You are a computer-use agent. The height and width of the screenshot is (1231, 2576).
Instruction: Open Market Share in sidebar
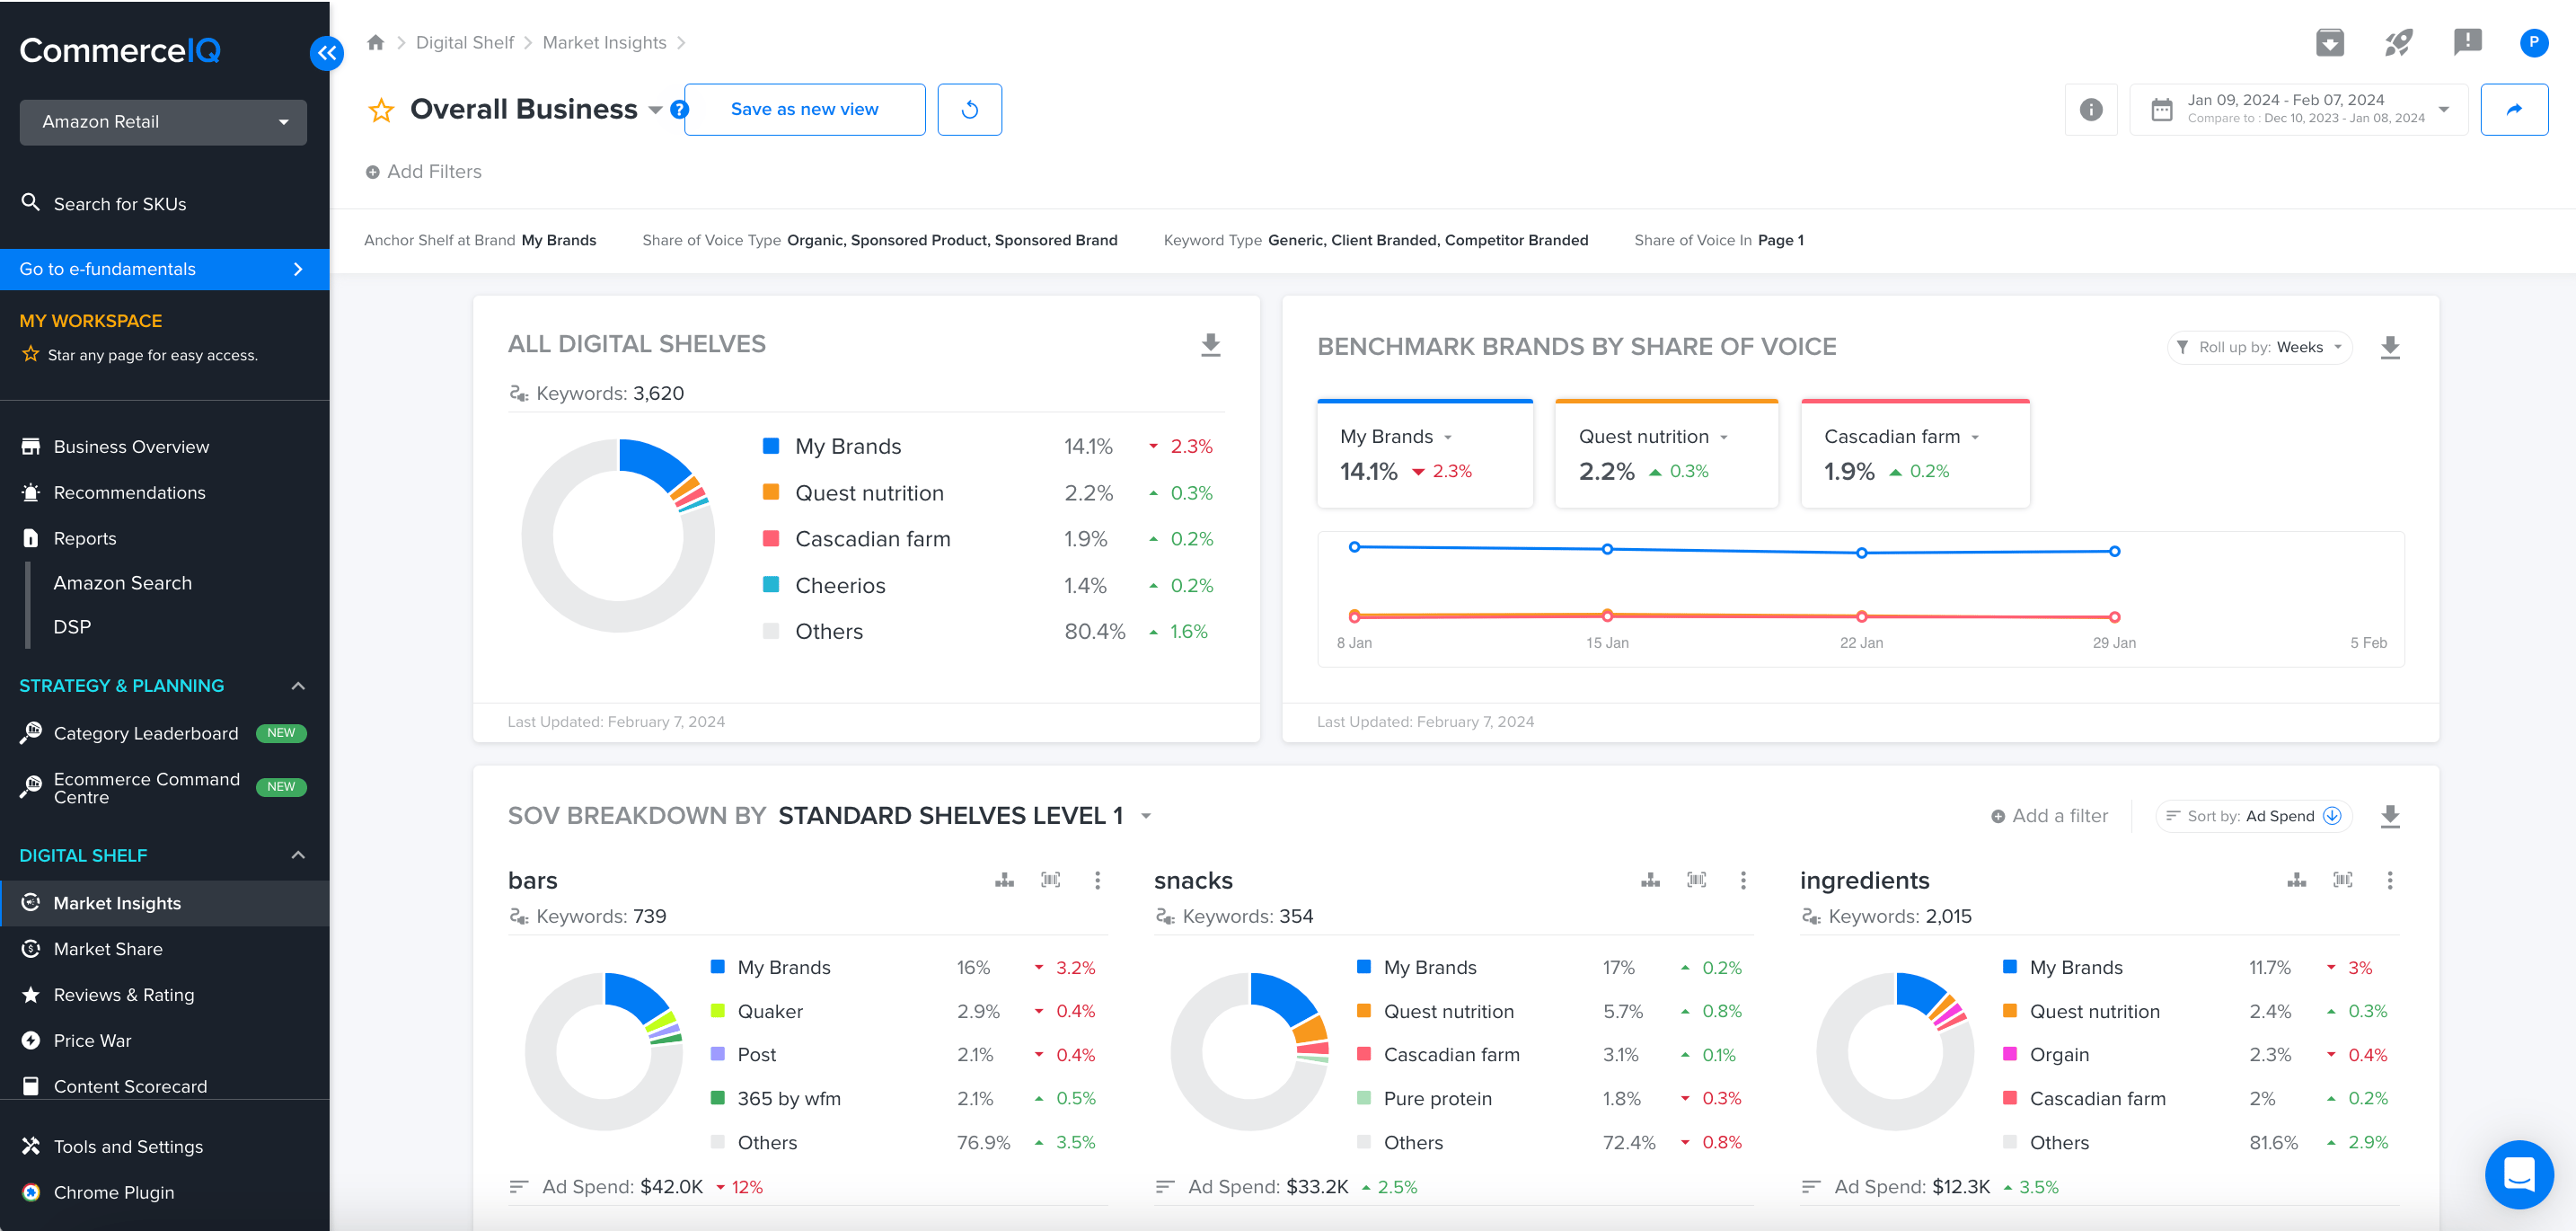click(108, 949)
